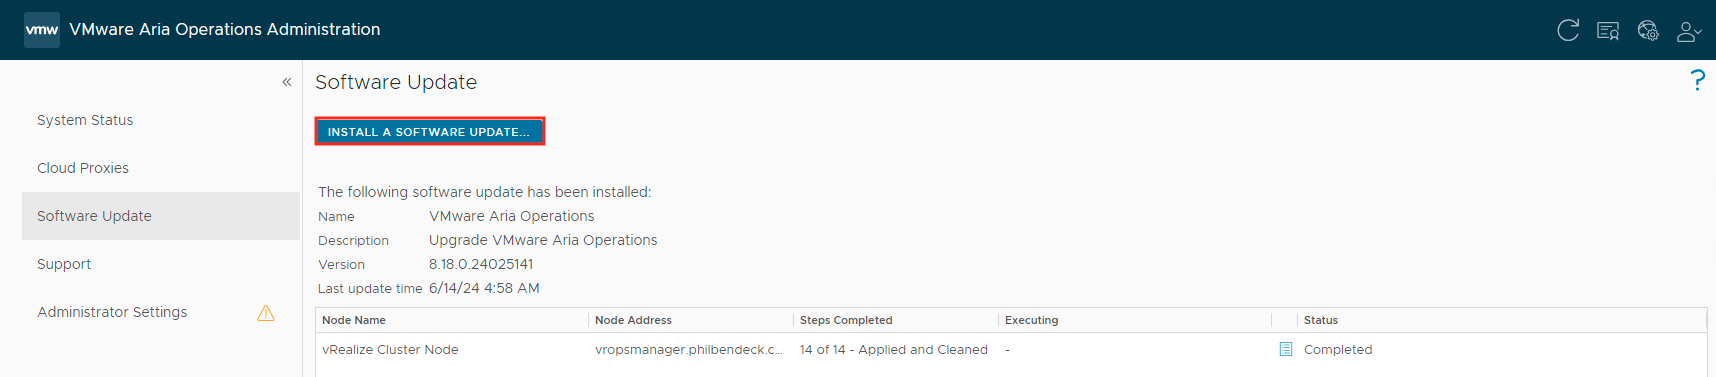Image resolution: width=1716 pixels, height=377 pixels.
Task: Open the log search icon in the header
Action: coord(1608,31)
